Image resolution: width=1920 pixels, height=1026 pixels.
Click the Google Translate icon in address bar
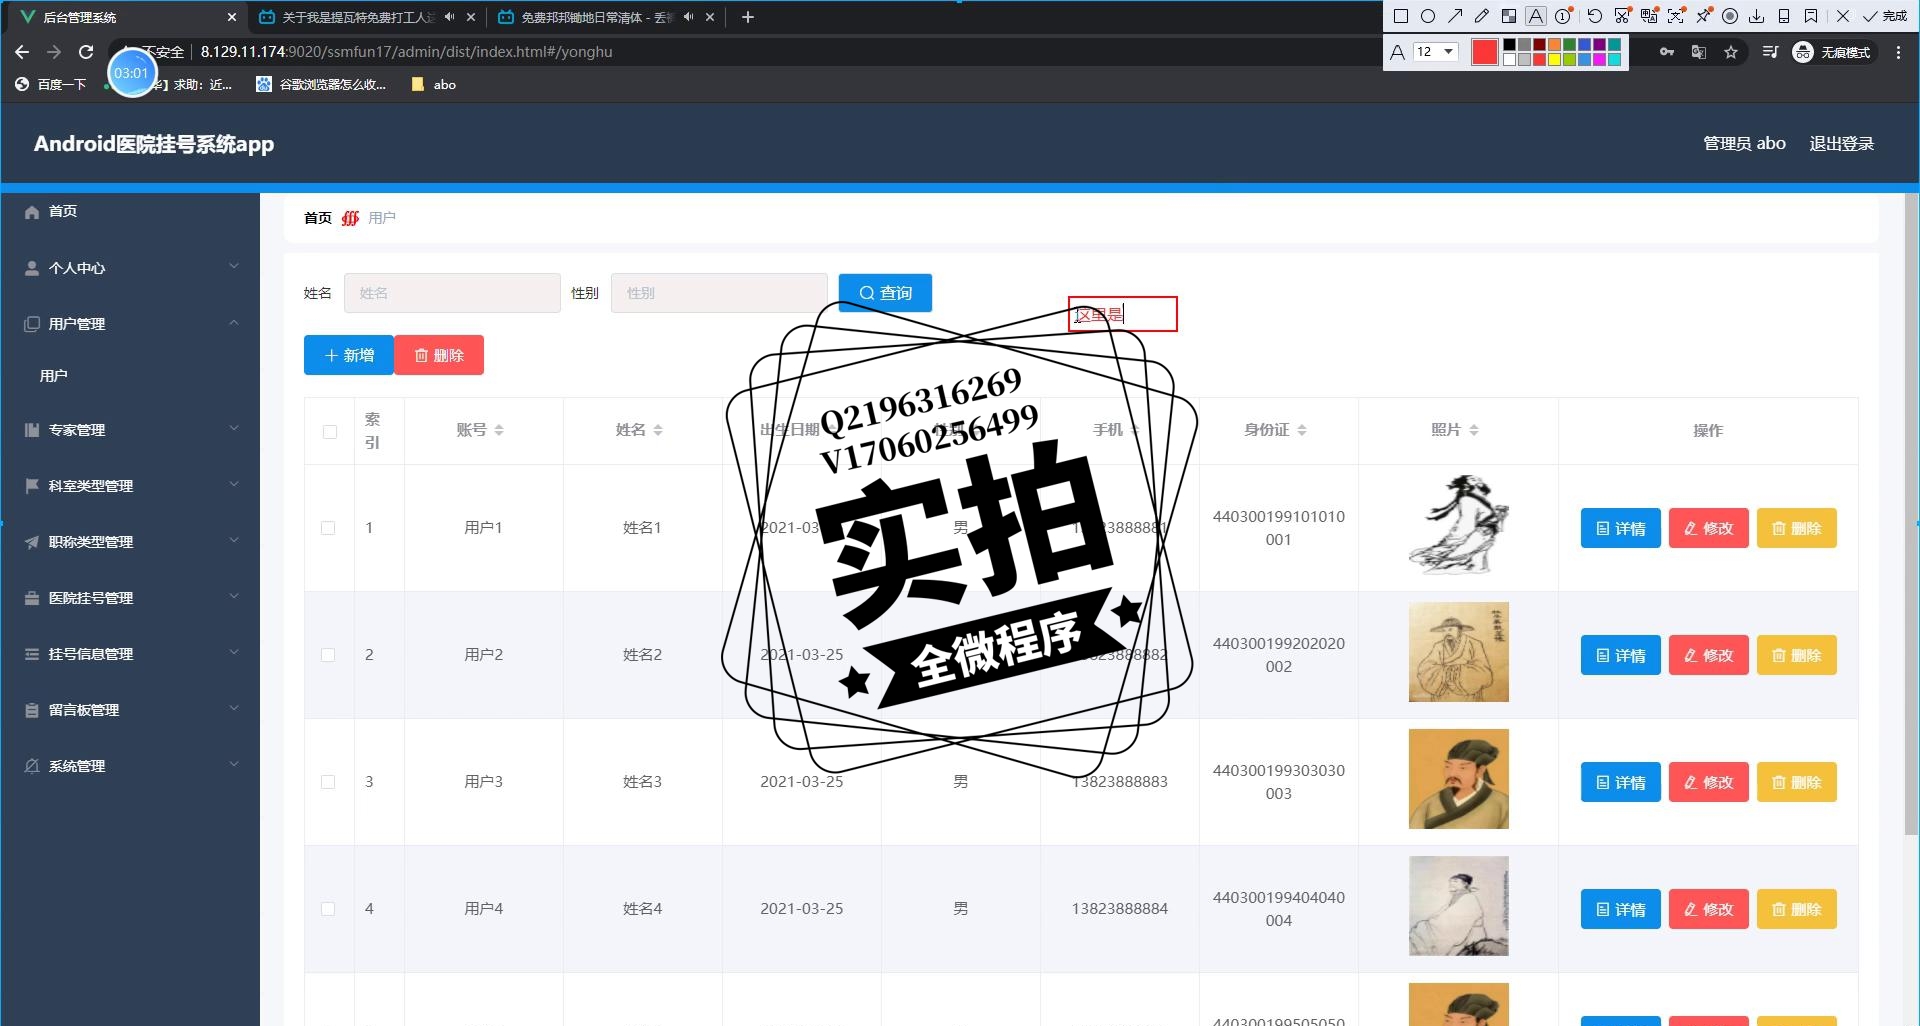[x=1699, y=52]
